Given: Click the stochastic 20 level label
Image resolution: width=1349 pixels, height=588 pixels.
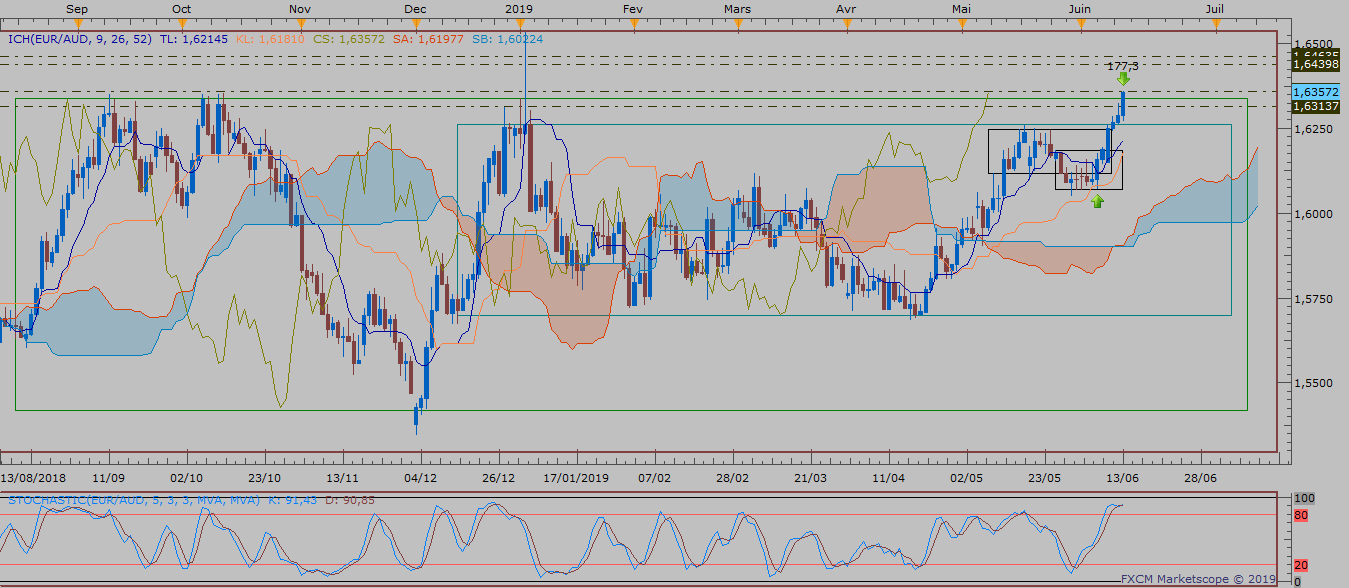Looking at the screenshot, I should tap(1302, 565).
